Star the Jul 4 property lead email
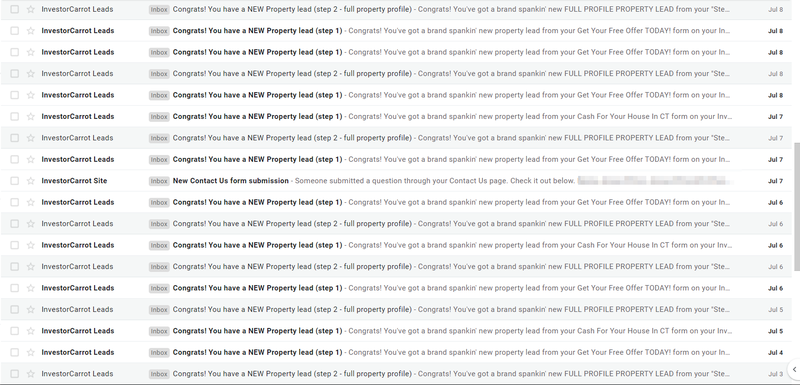800x385 pixels. coord(31,352)
